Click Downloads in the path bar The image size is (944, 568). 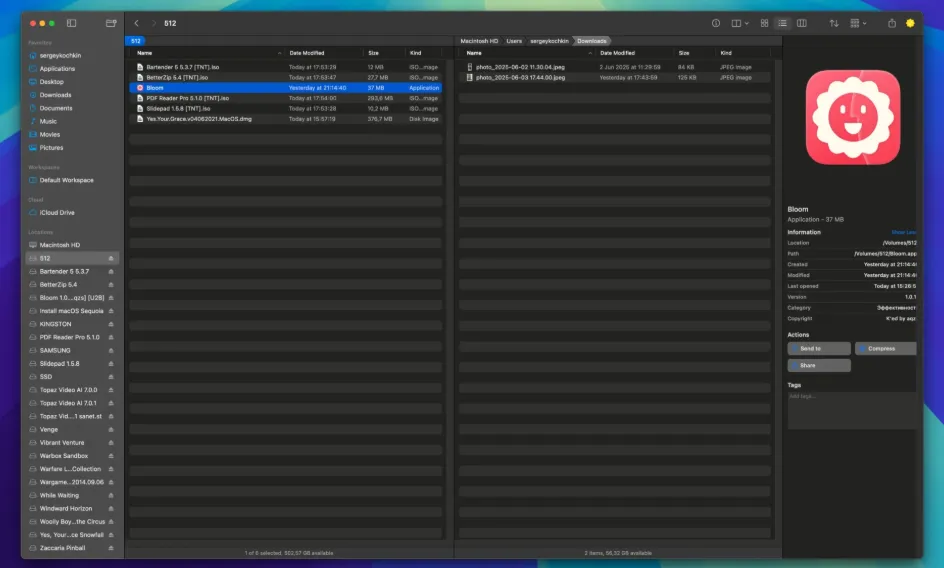[x=591, y=41]
